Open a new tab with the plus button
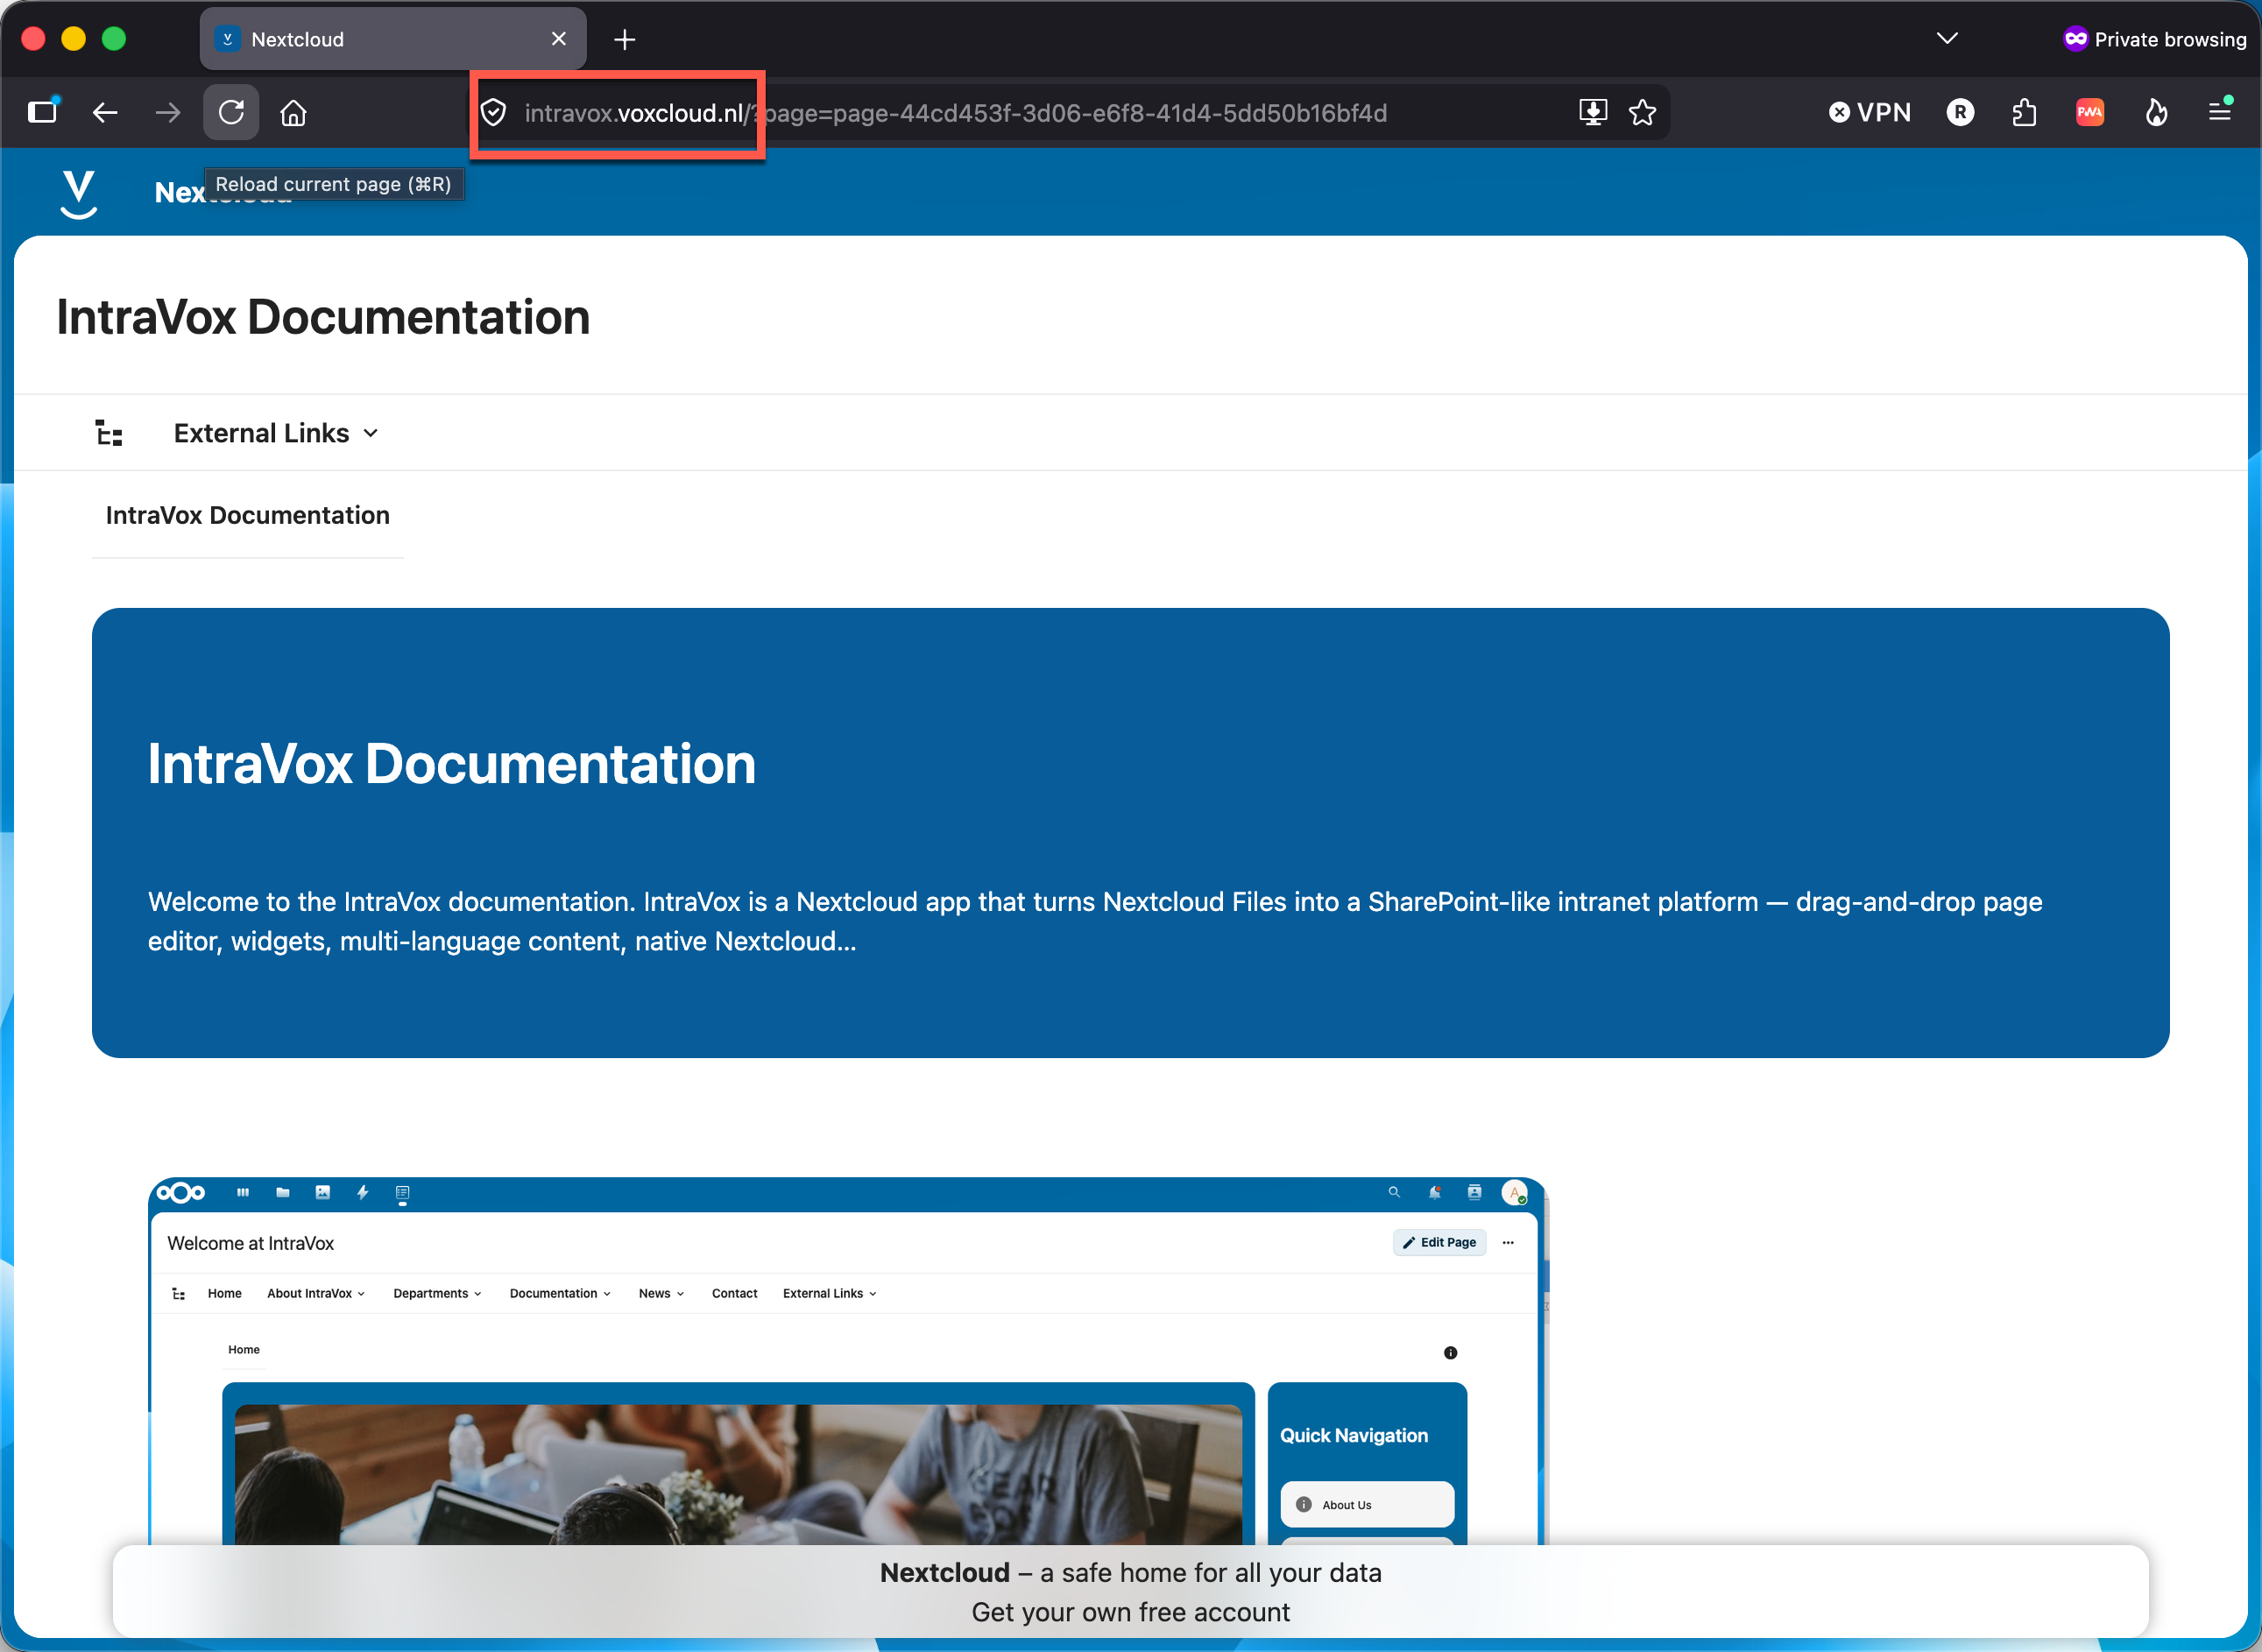Screen dimensions: 2262x1652 coord(625,39)
